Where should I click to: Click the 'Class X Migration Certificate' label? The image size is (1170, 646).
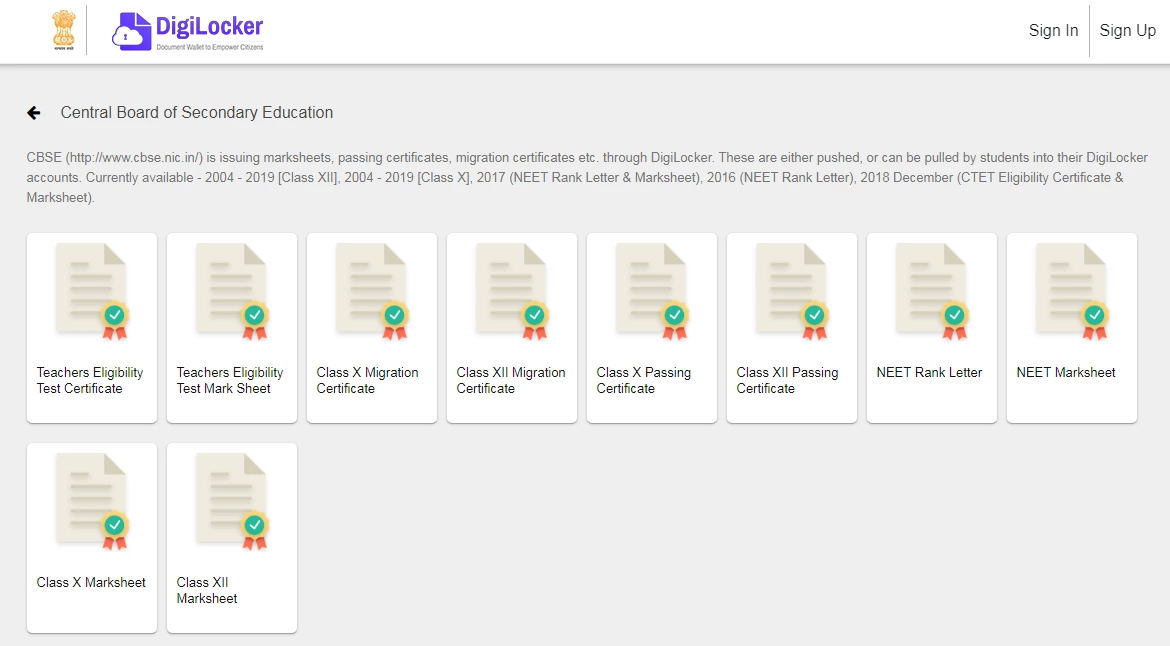pos(367,380)
